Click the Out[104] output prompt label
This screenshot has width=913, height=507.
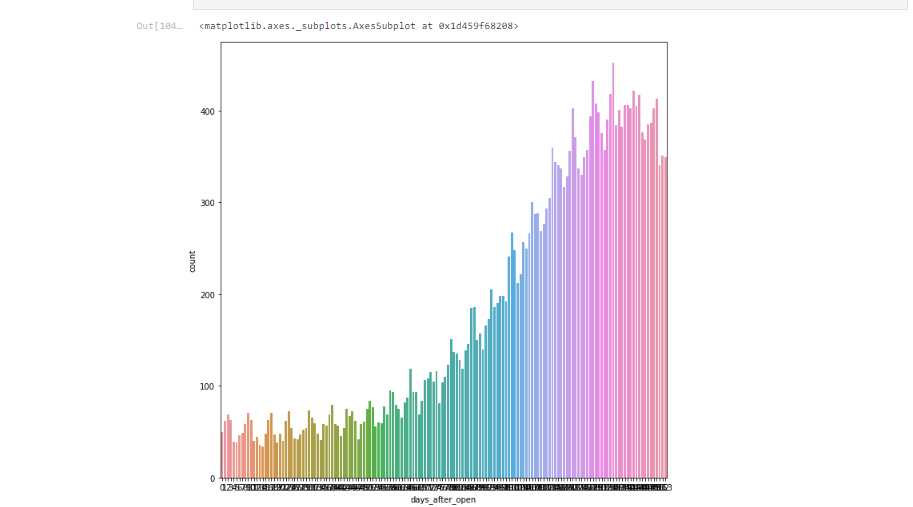[x=159, y=26]
